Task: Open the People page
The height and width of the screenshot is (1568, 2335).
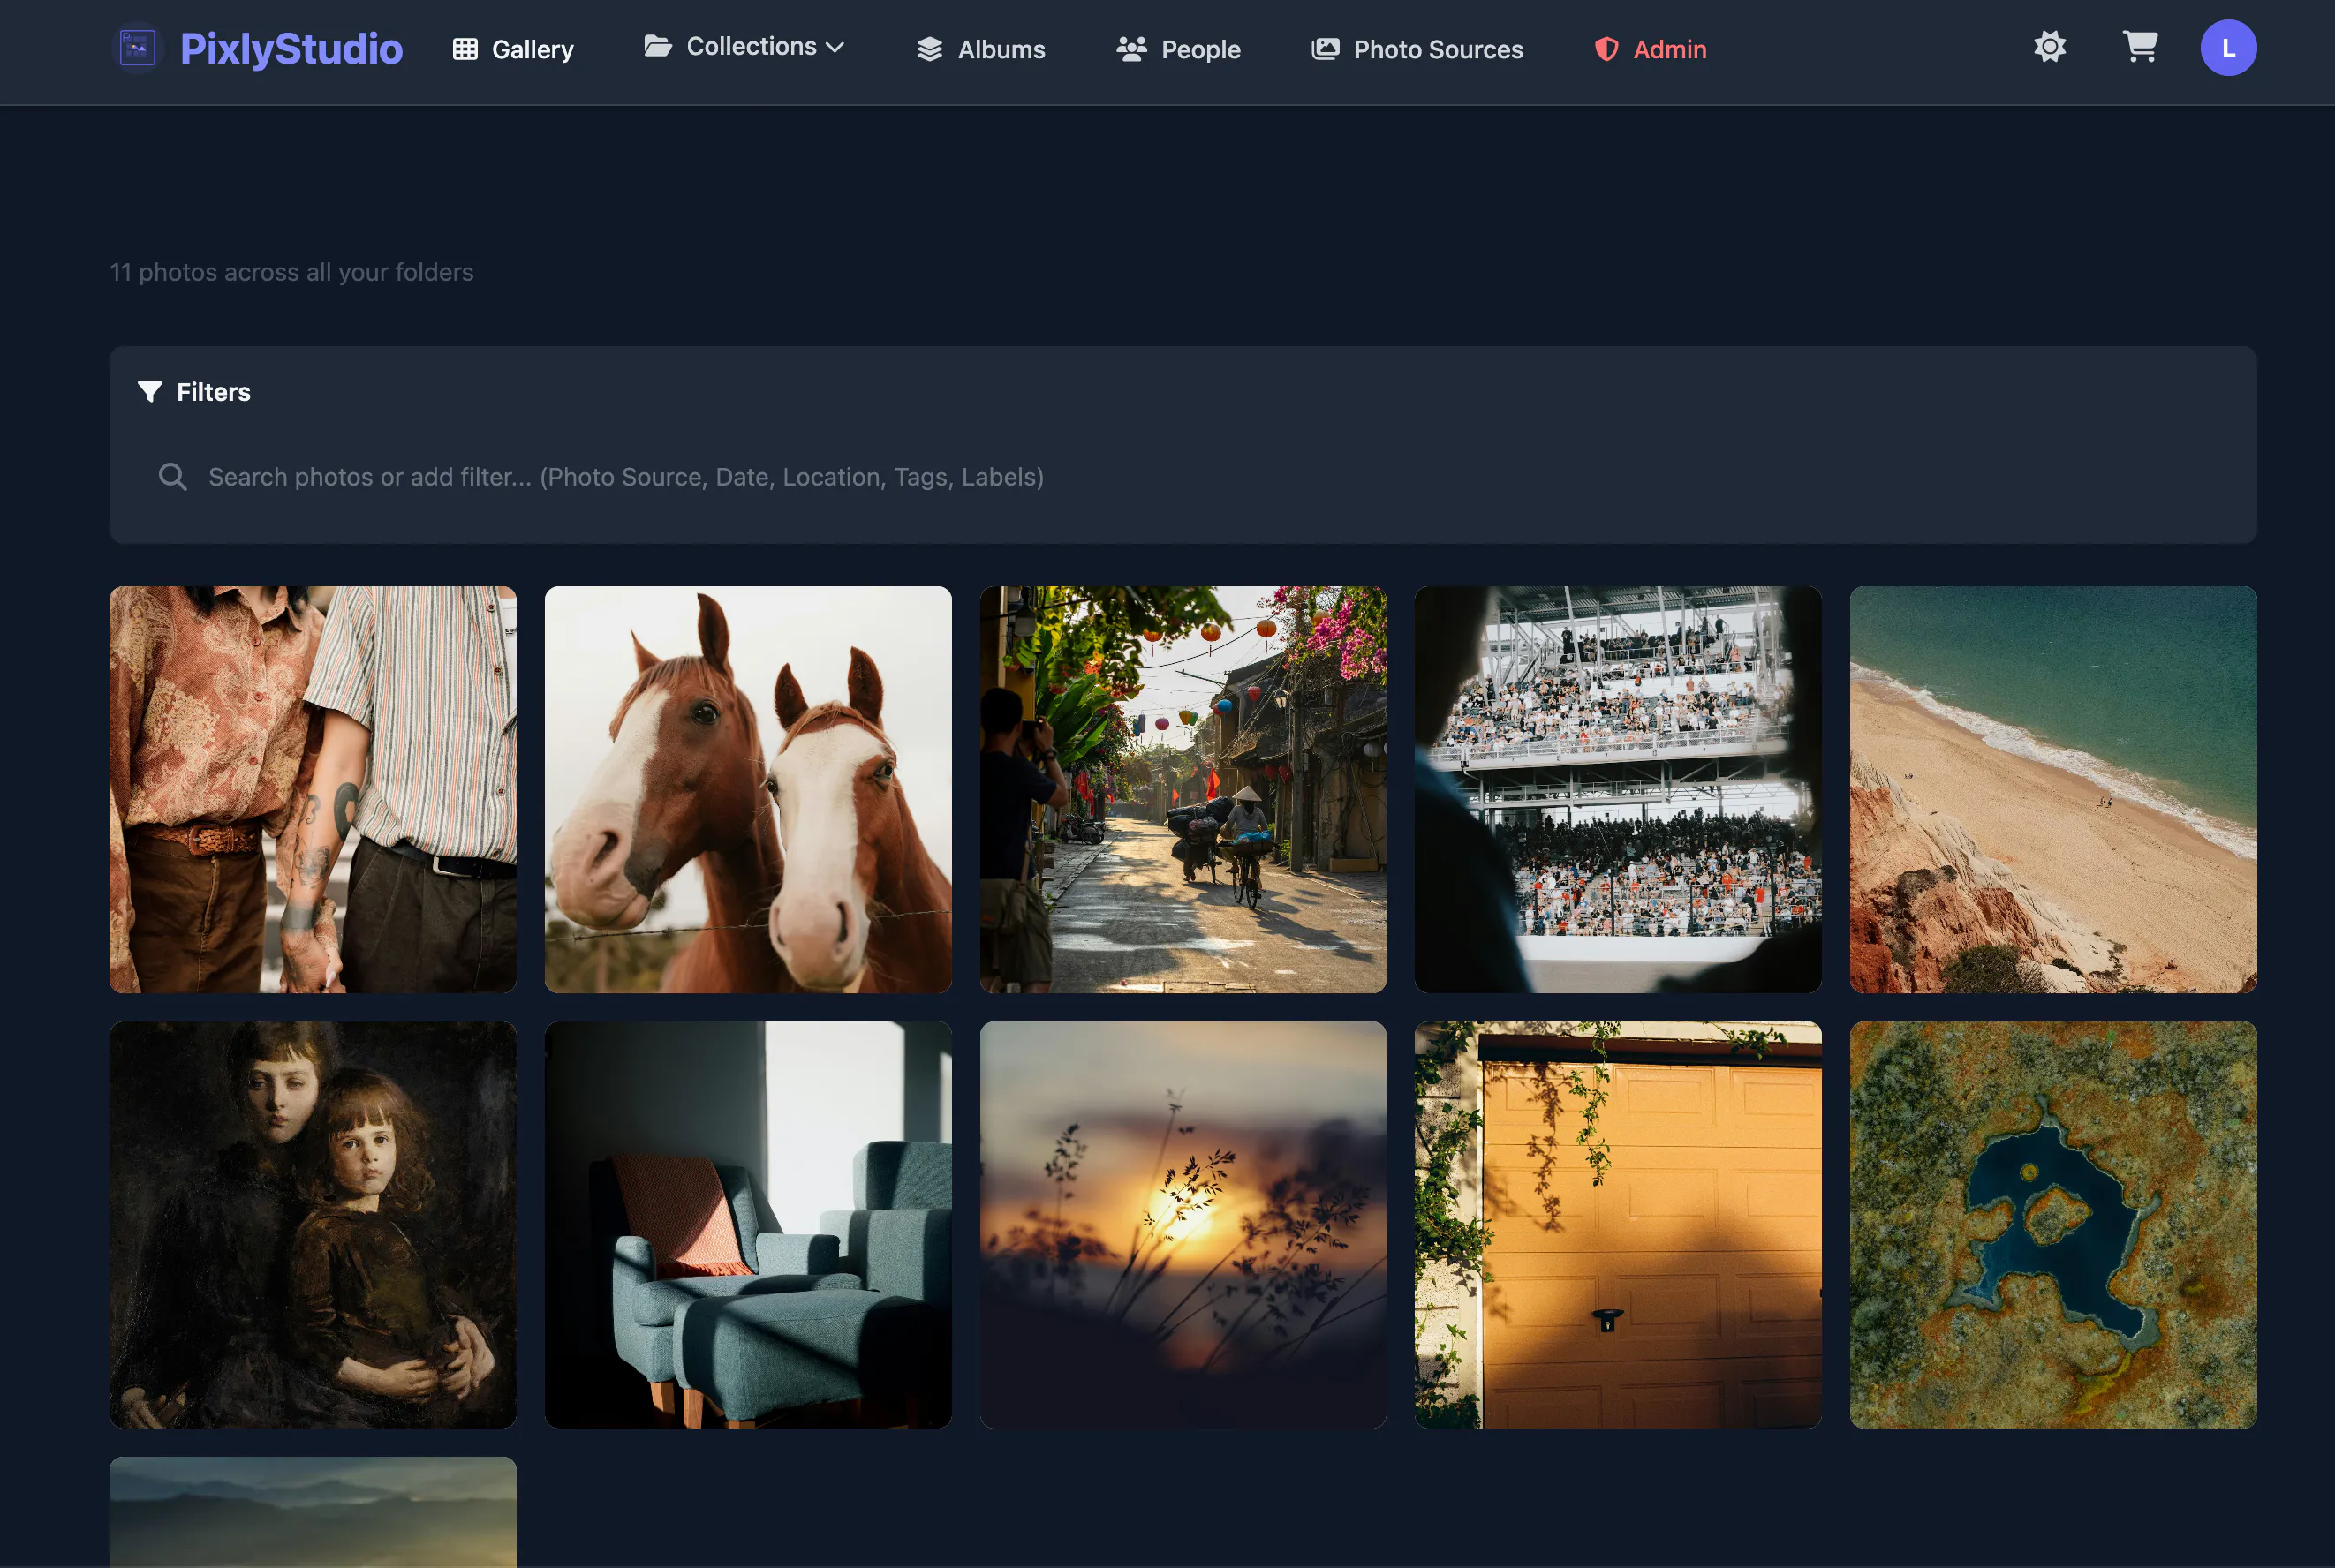Action: tap(1178, 49)
